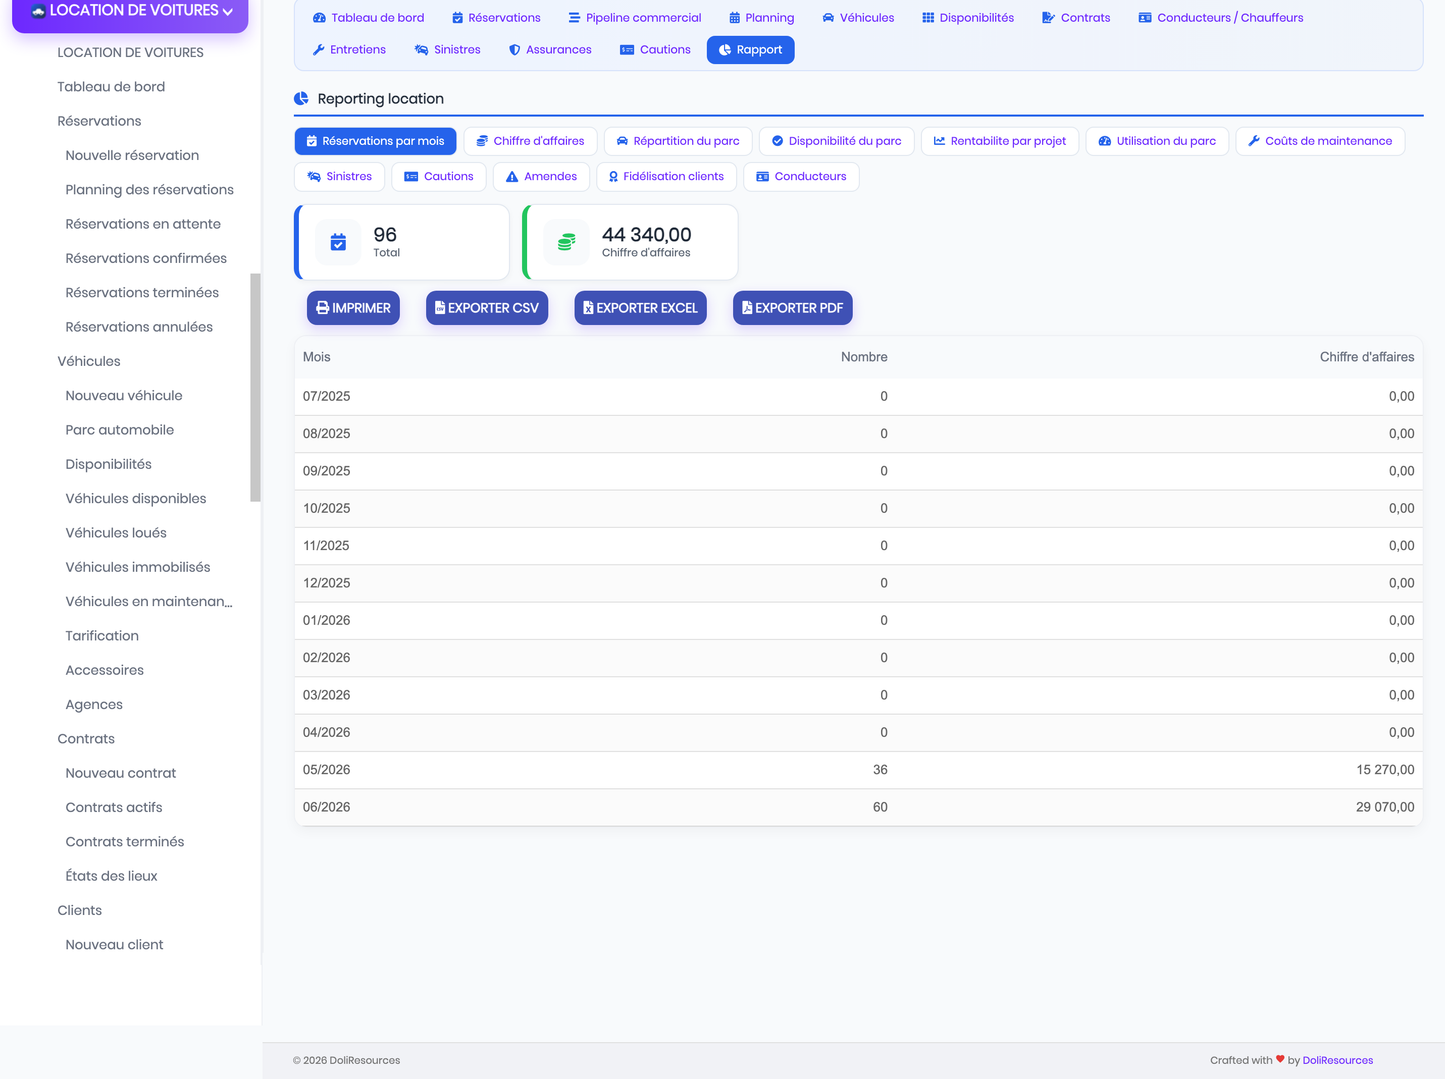Viewport: 1445px width, 1079px height.
Task: Open Véhicules disponibles in sidebar
Action: [x=136, y=498]
